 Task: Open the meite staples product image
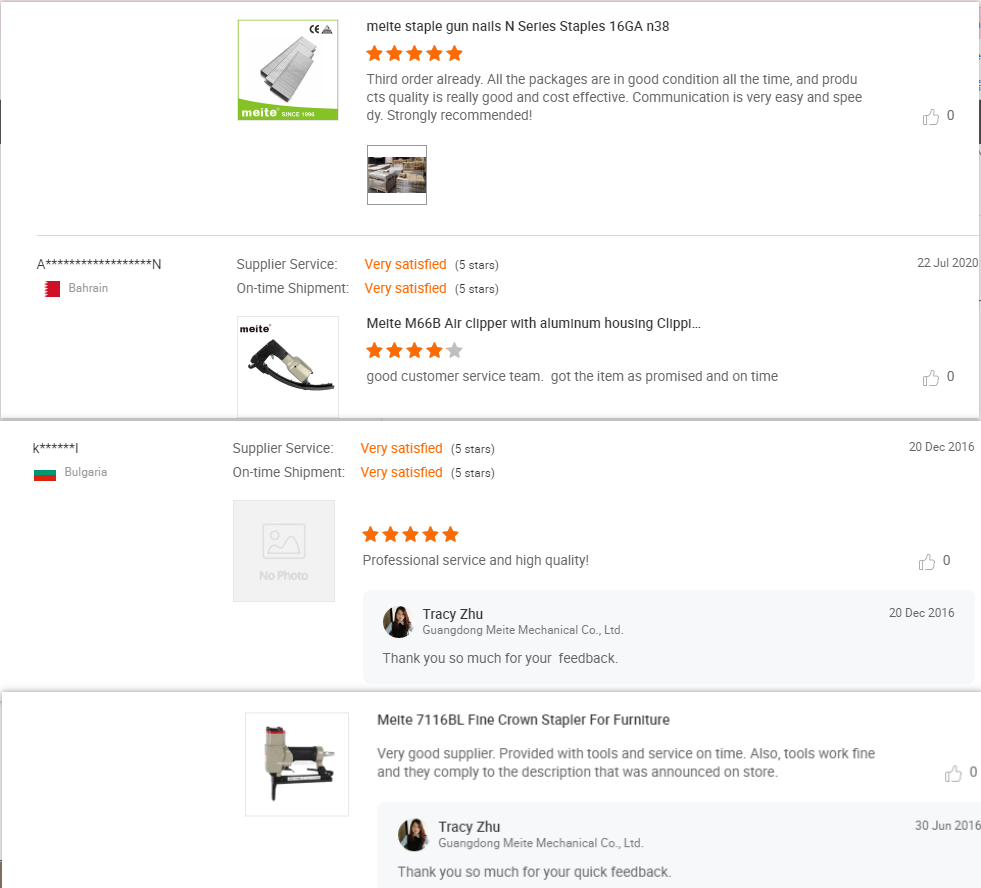click(x=288, y=70)
